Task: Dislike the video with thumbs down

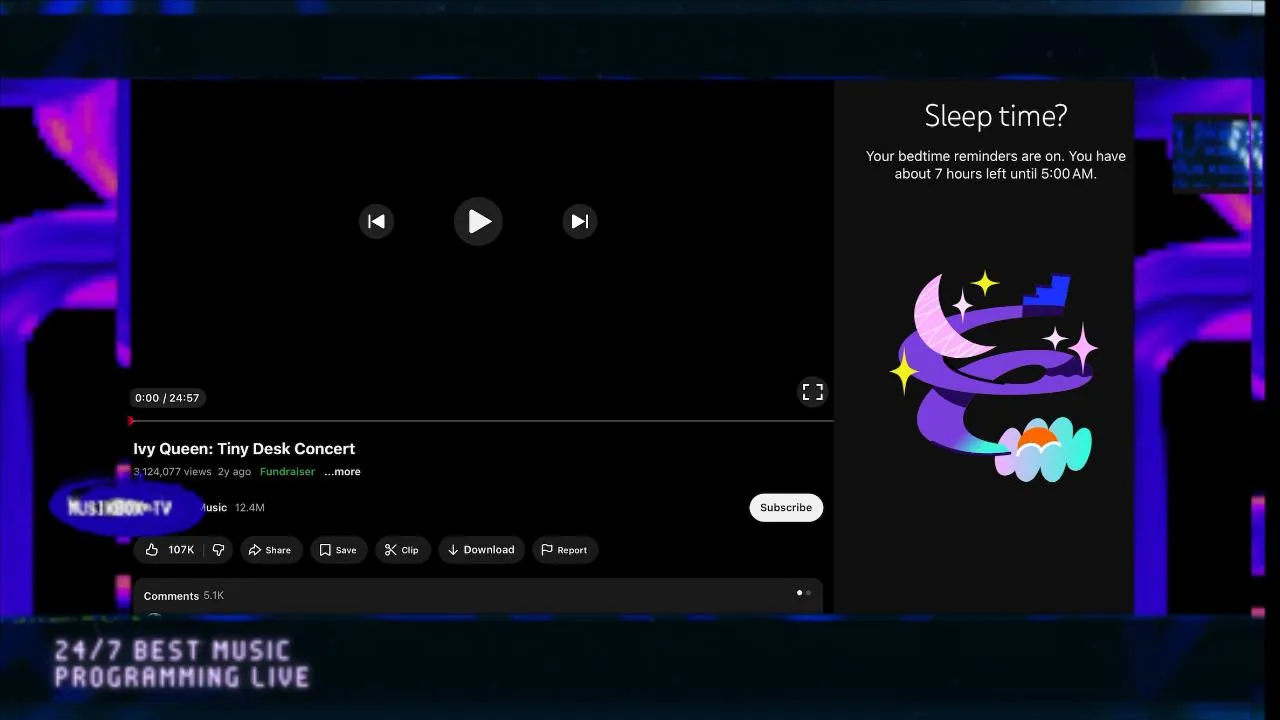Action: [x=218, y=550]
